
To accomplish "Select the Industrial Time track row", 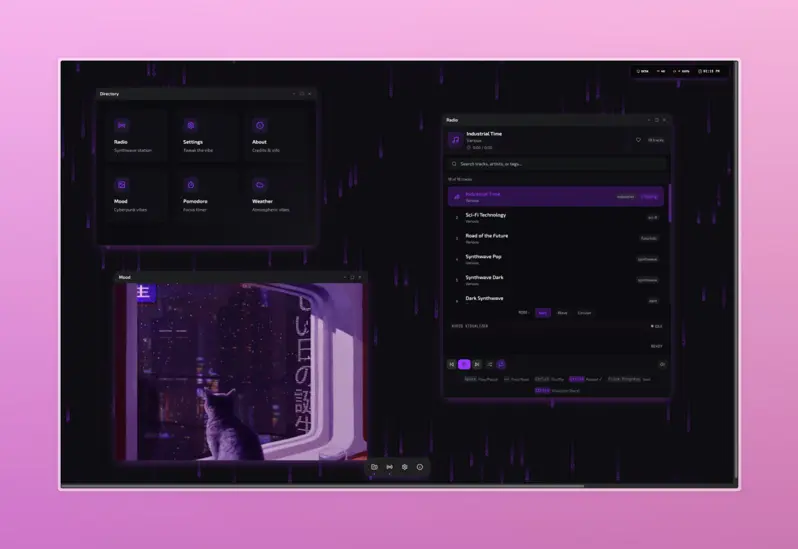I will 556,196.
